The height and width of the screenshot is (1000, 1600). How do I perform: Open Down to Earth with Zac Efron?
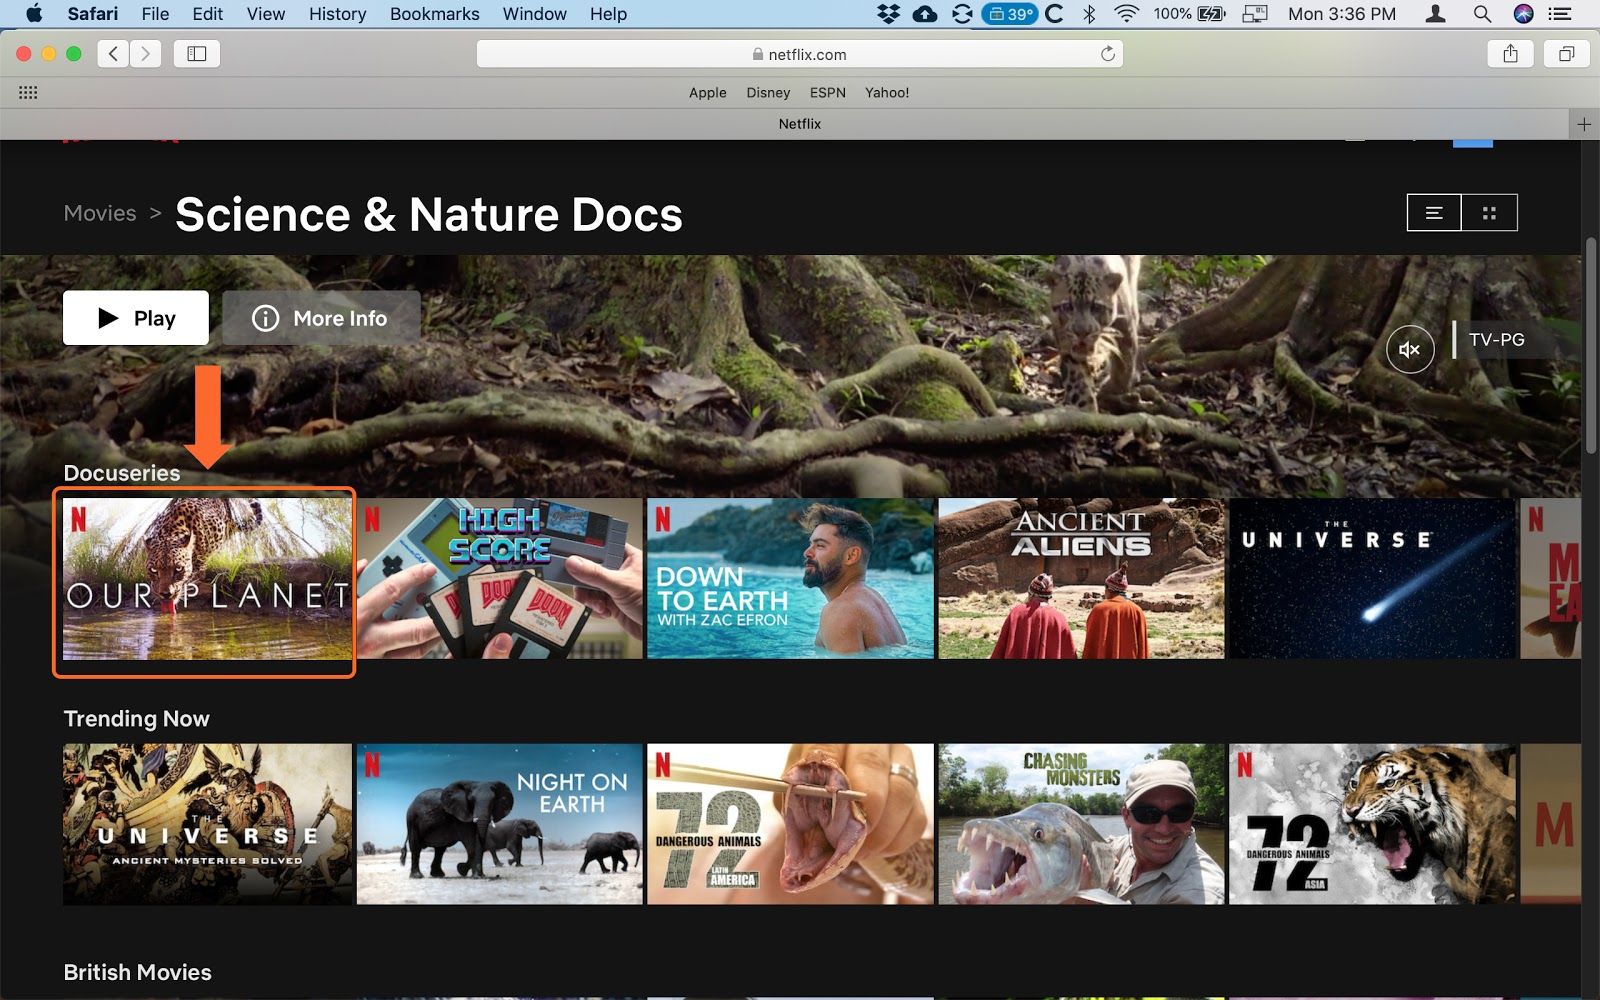click(x=790, y=579)
